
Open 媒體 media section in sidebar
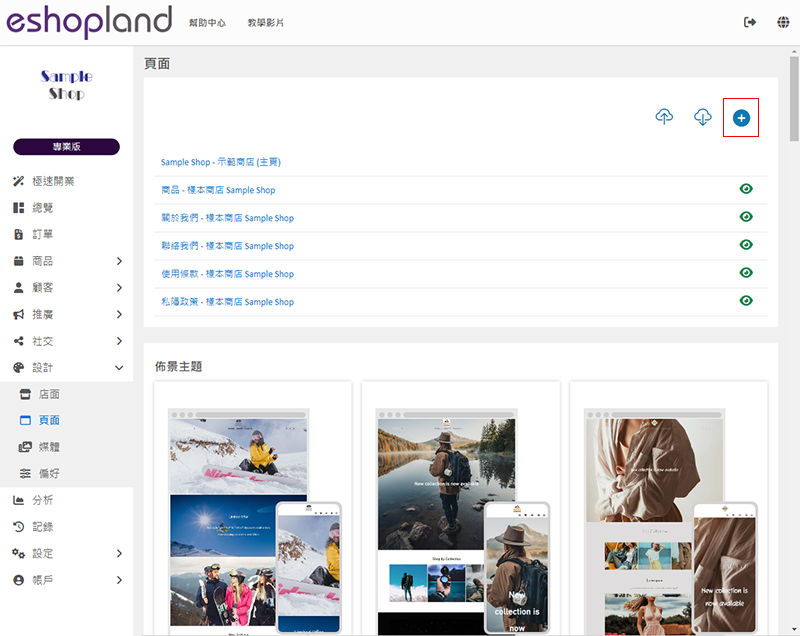49,447
